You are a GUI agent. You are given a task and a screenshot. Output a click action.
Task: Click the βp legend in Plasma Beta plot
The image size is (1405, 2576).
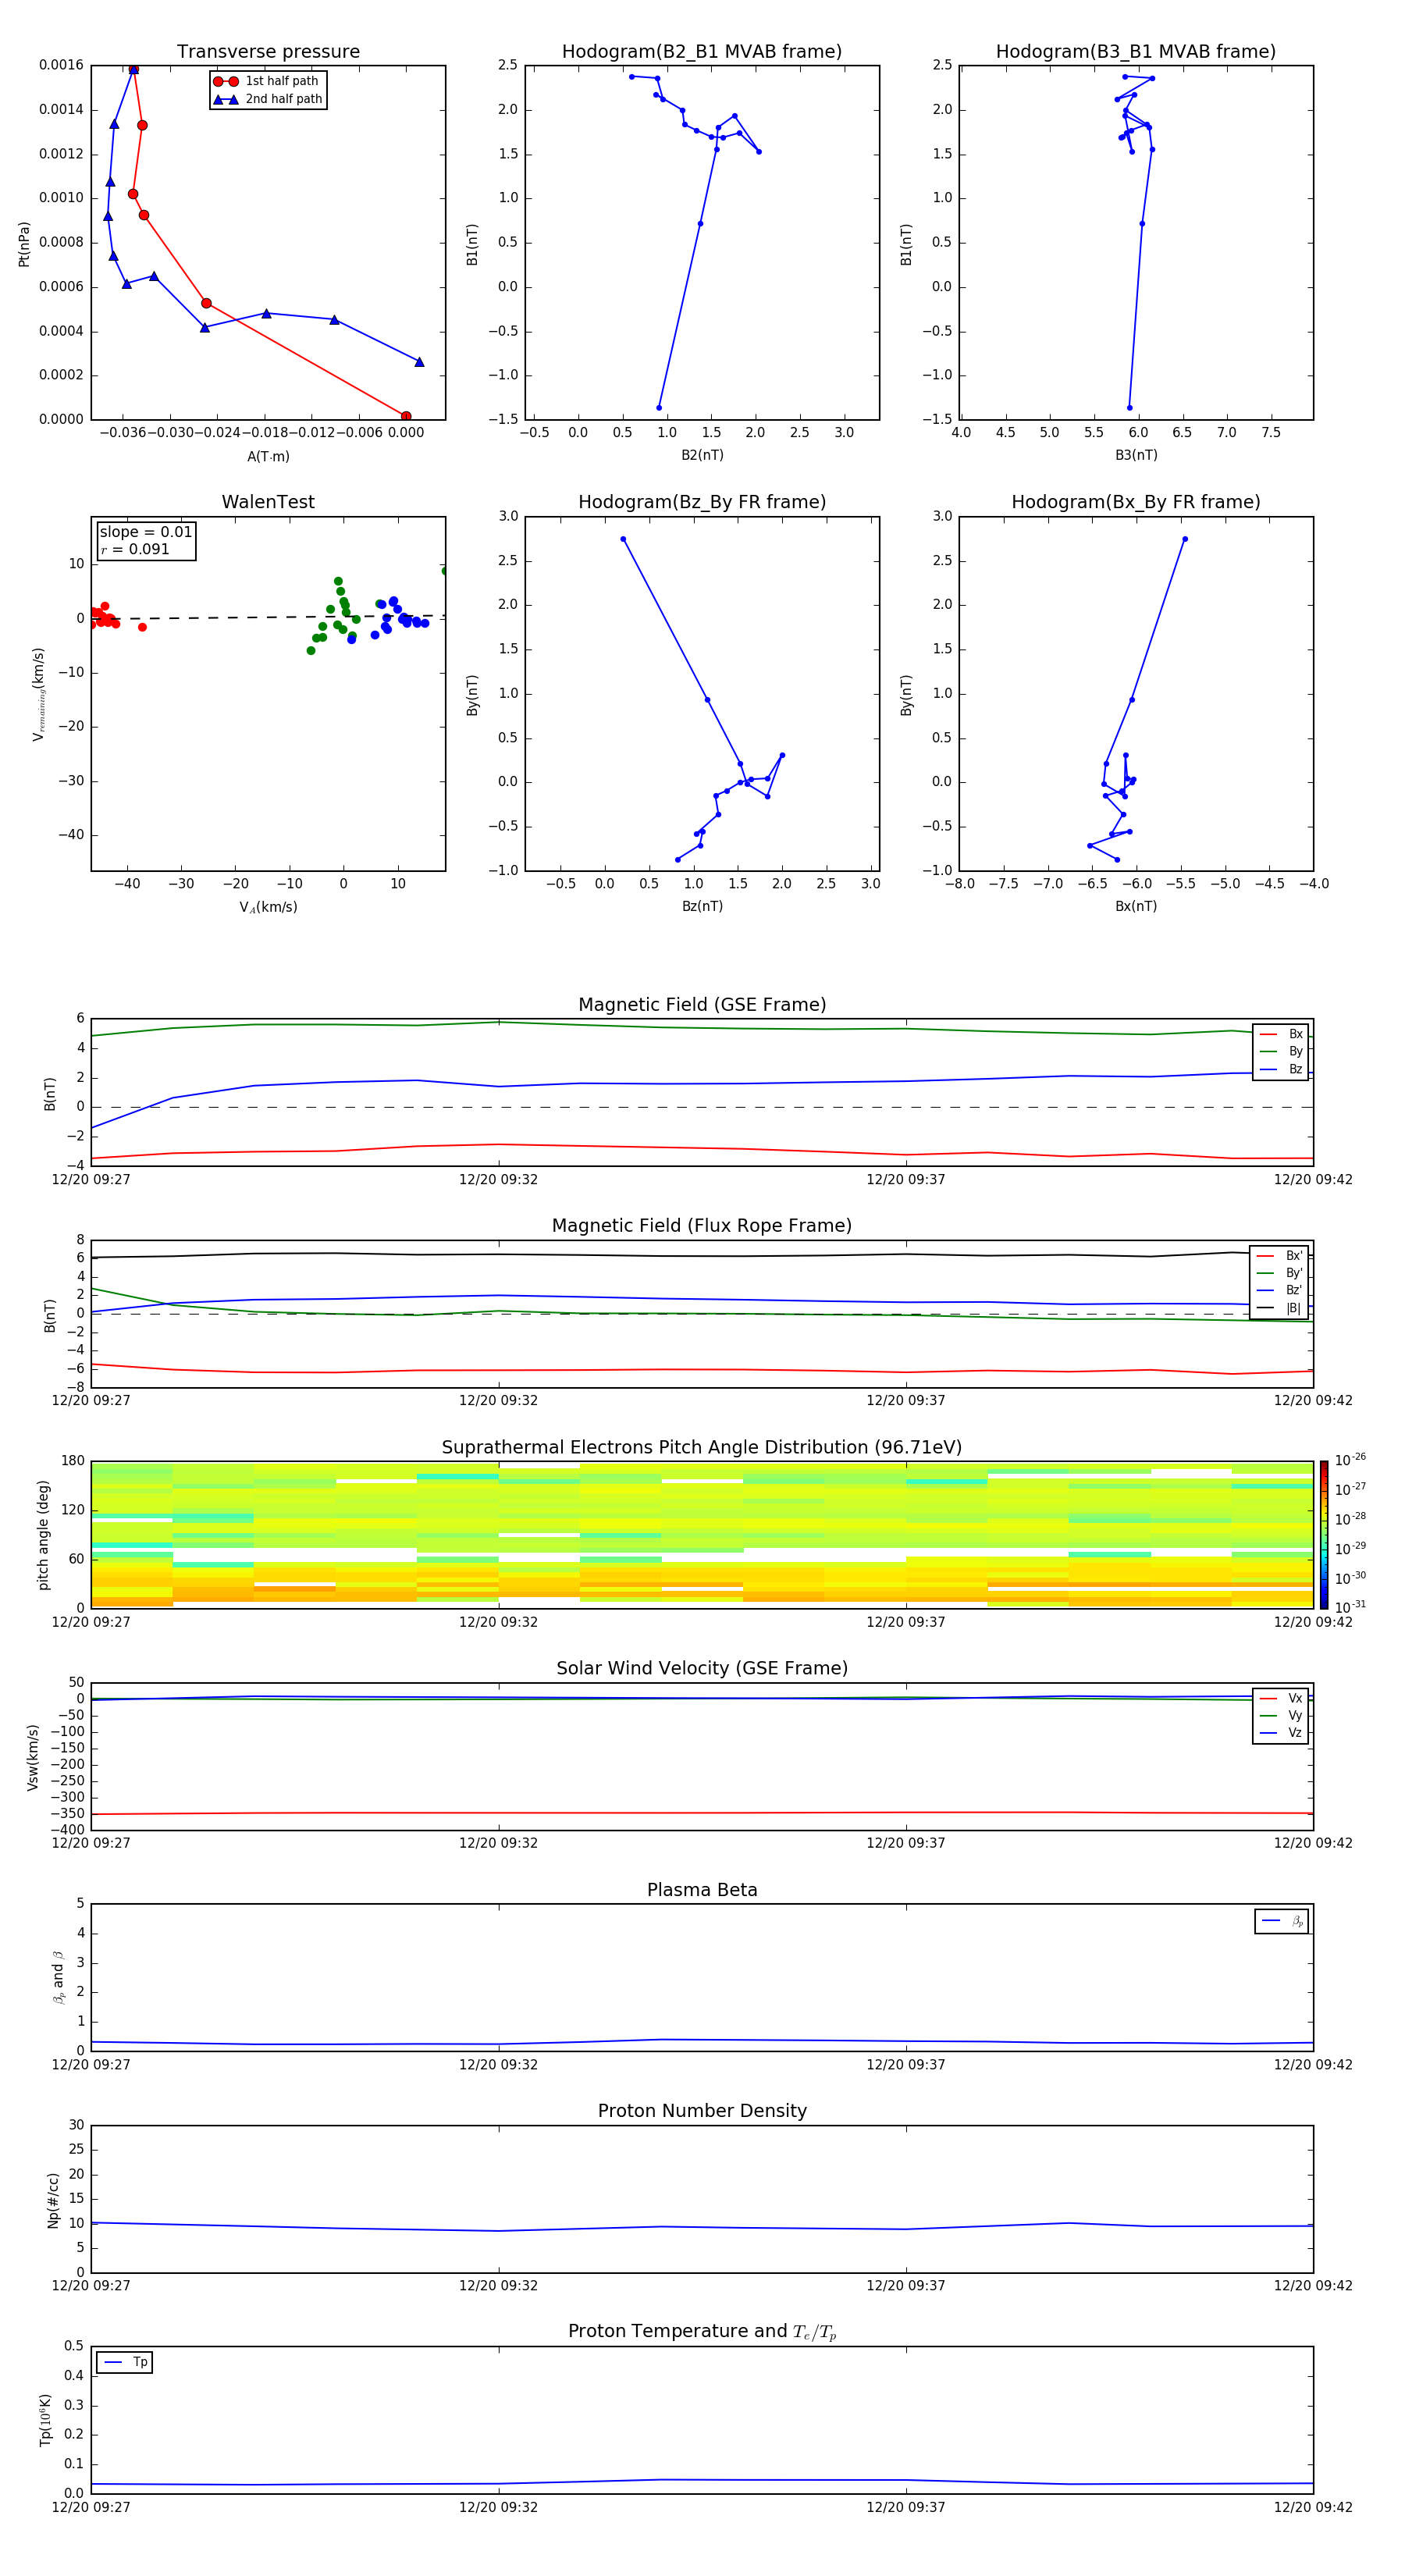[x=1282, y=1922]
